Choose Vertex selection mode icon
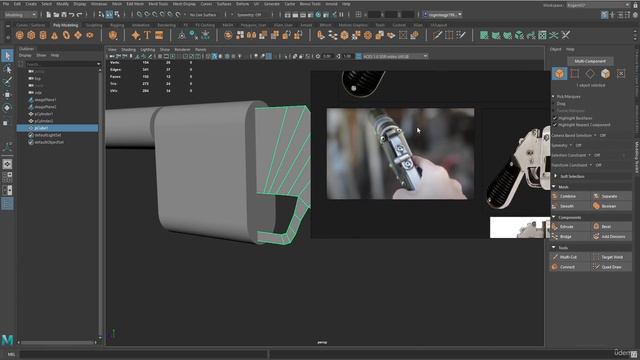The image size is (640, 360). point(575,73)
